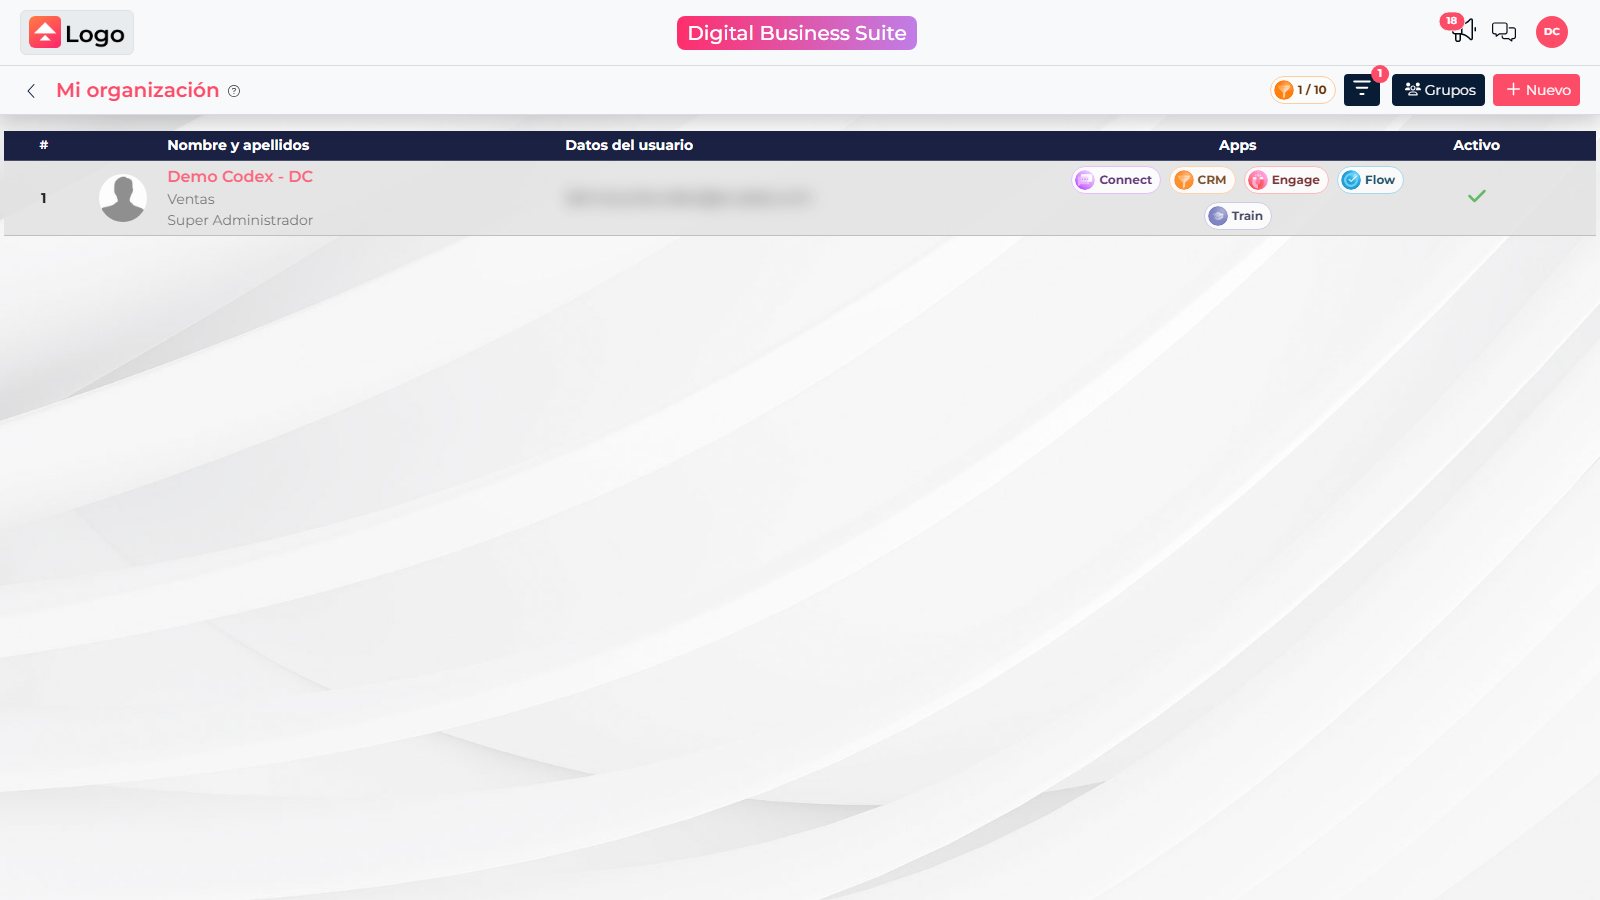Open the DC user profile avatar
1600x900 pixels.
[x=1552, y=32]
